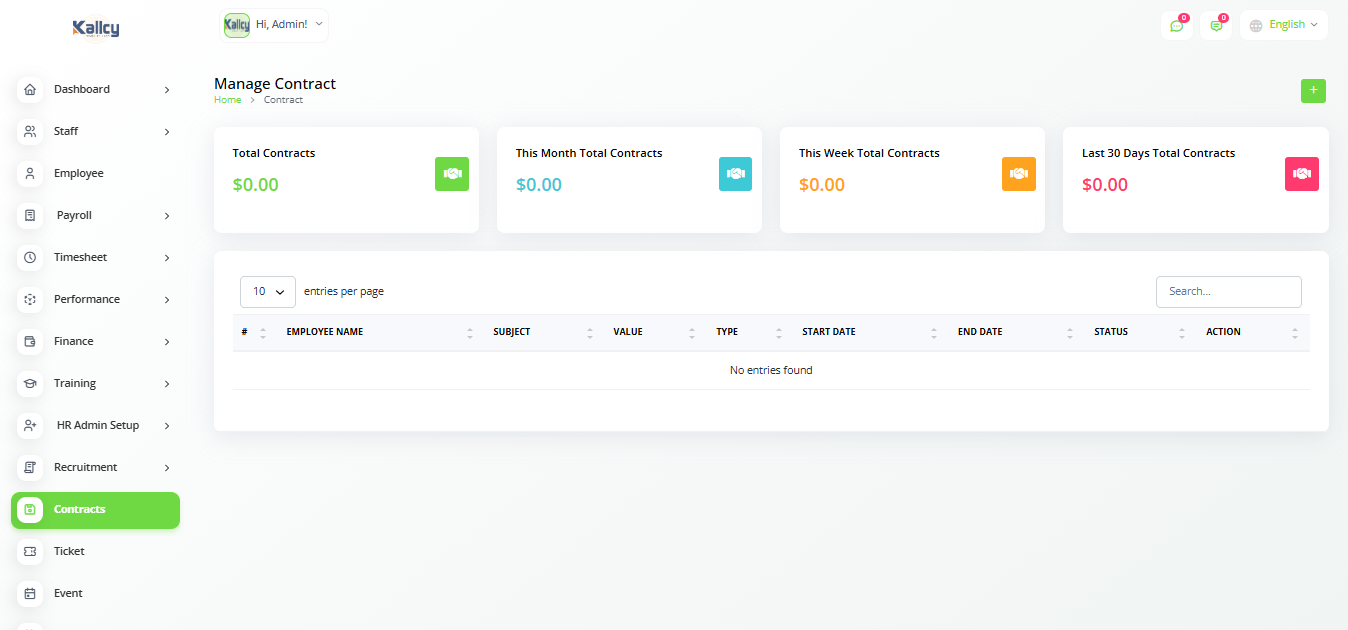Select Employee in the sidebar menu
1348x630 pixels.
pos(78,173)
